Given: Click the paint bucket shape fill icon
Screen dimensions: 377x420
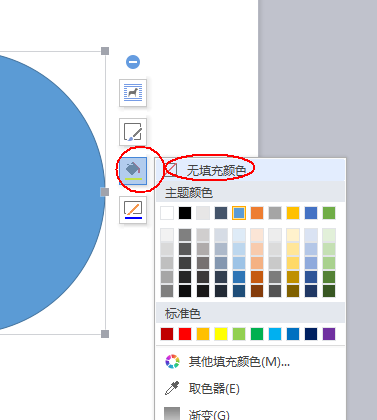Looking at the screenshot, I should [133, 171].
